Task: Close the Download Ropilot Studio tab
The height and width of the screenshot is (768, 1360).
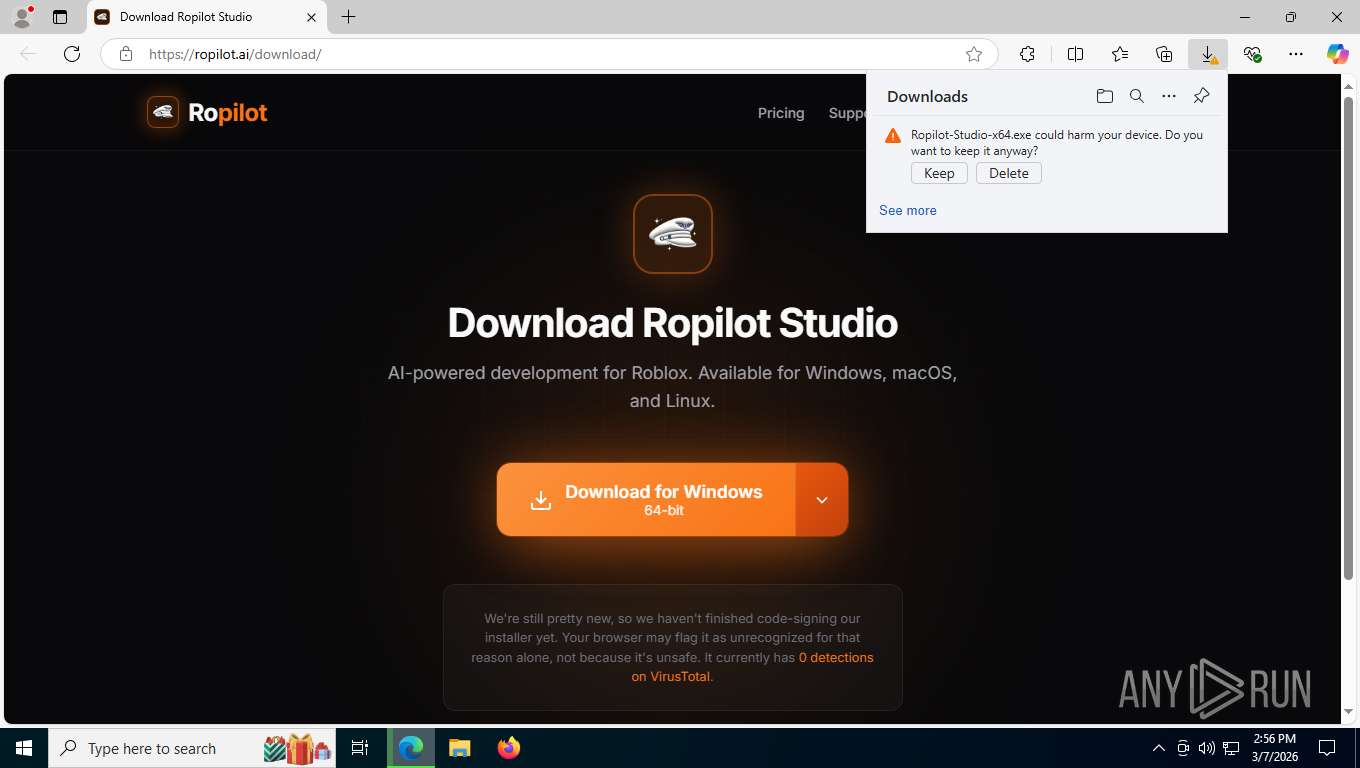Action: tap(311, 17)
